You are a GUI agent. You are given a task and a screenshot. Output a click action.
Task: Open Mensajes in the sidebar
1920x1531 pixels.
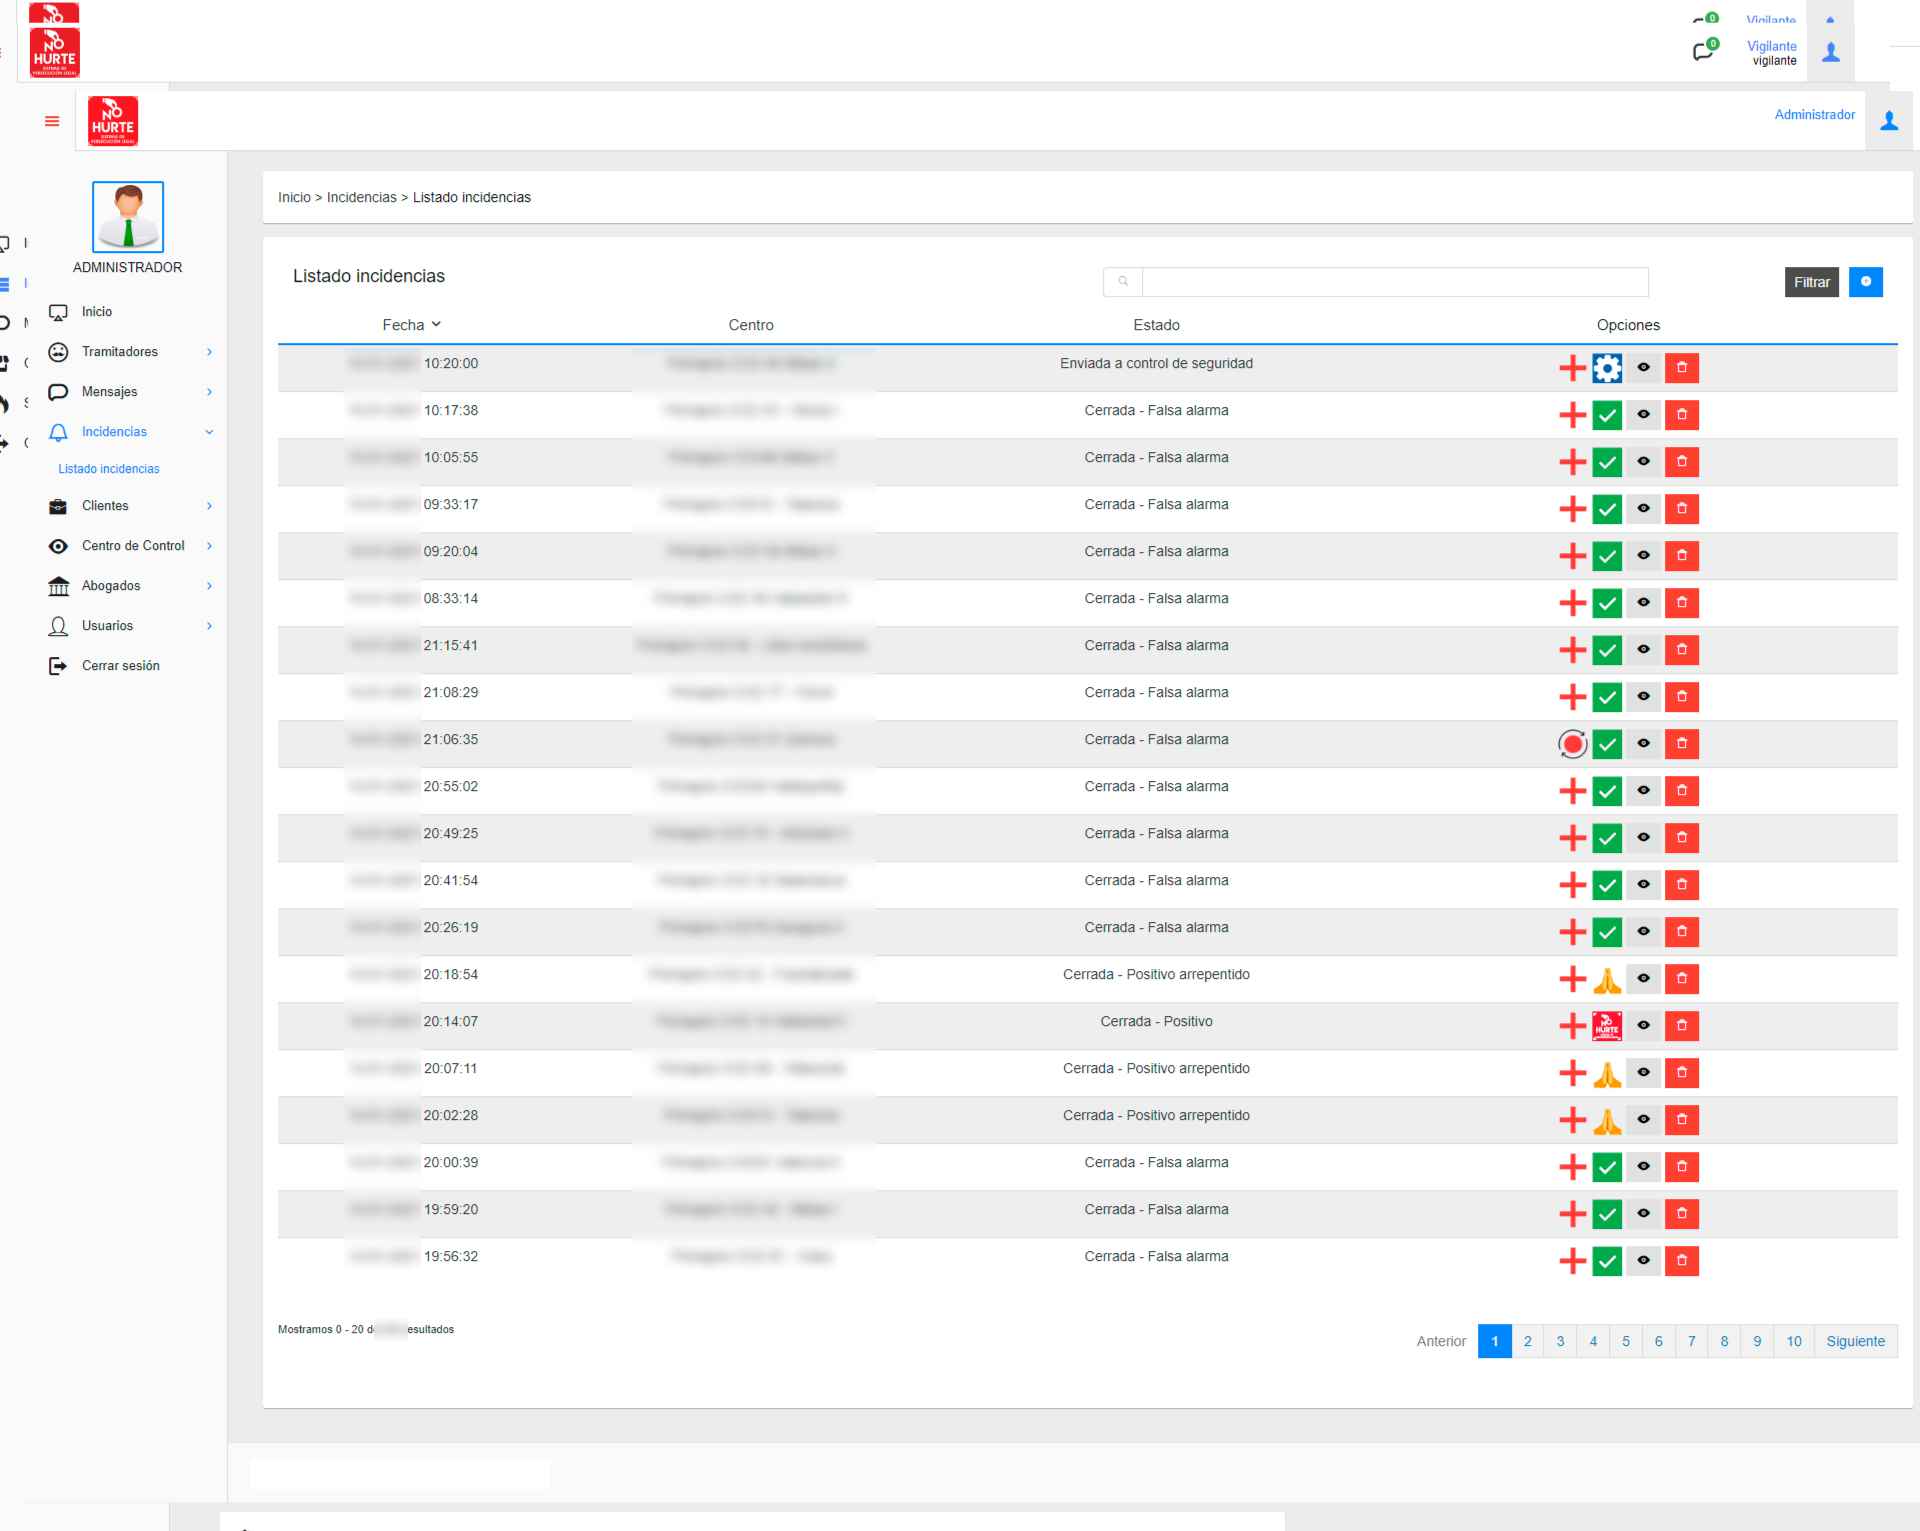(x=110, y=392)
